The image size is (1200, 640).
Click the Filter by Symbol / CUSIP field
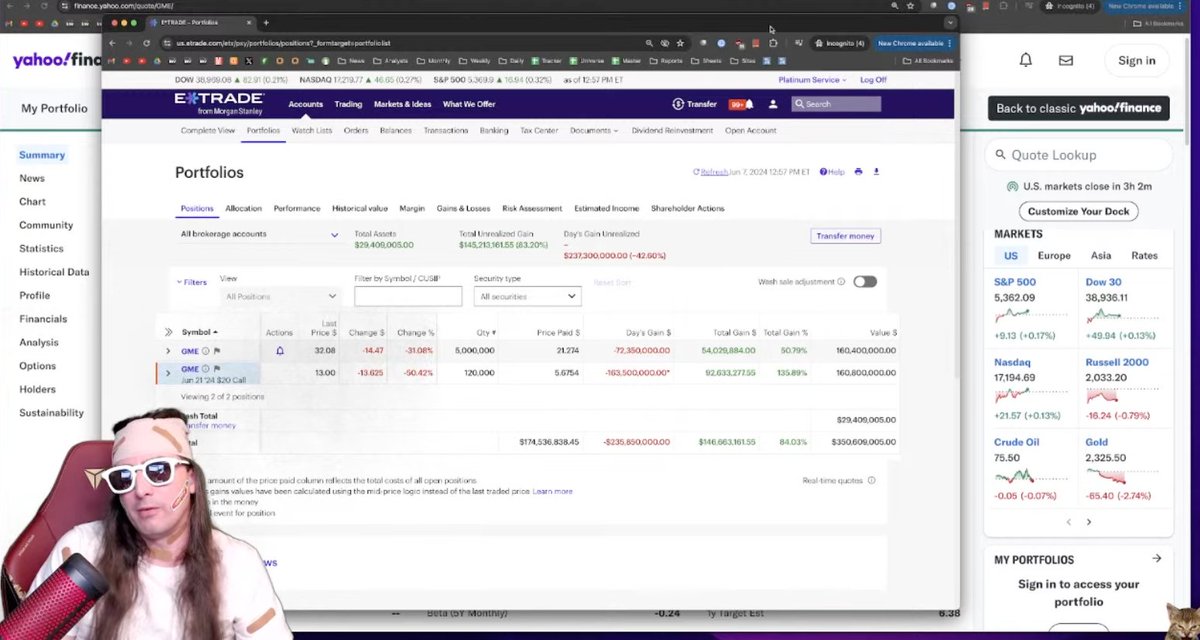tap(408, 296)
